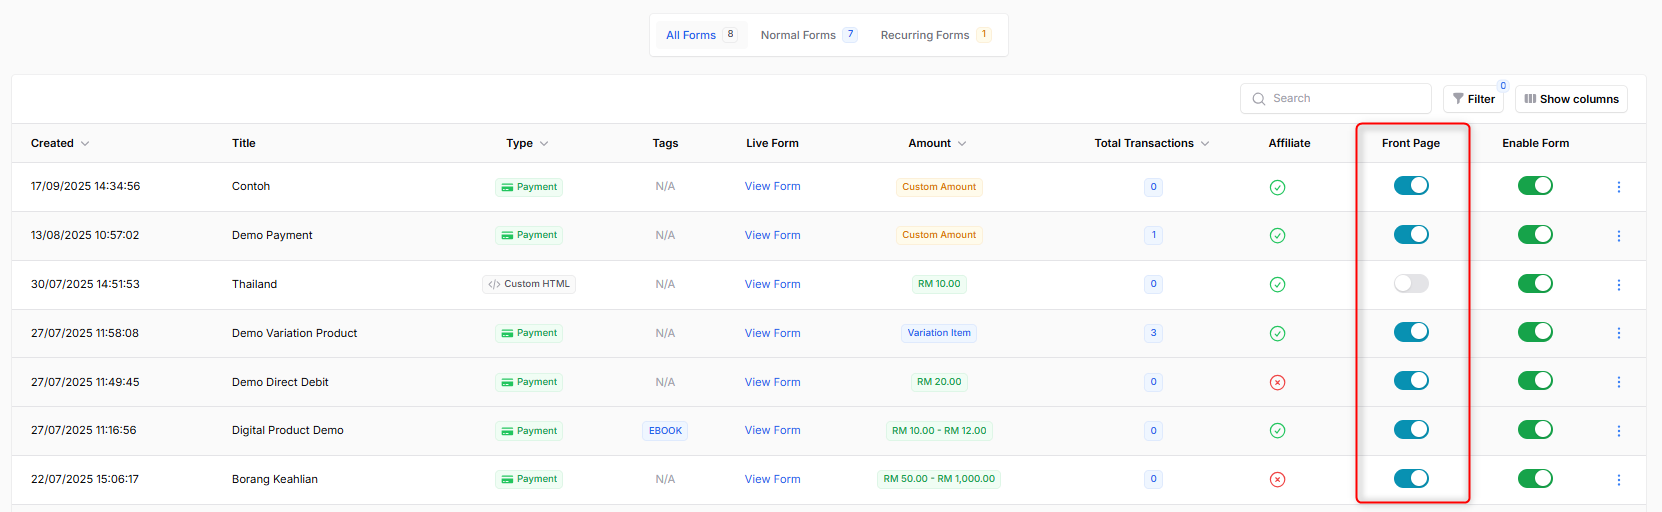Open View Form link for Demo Payment

point(772,235)
